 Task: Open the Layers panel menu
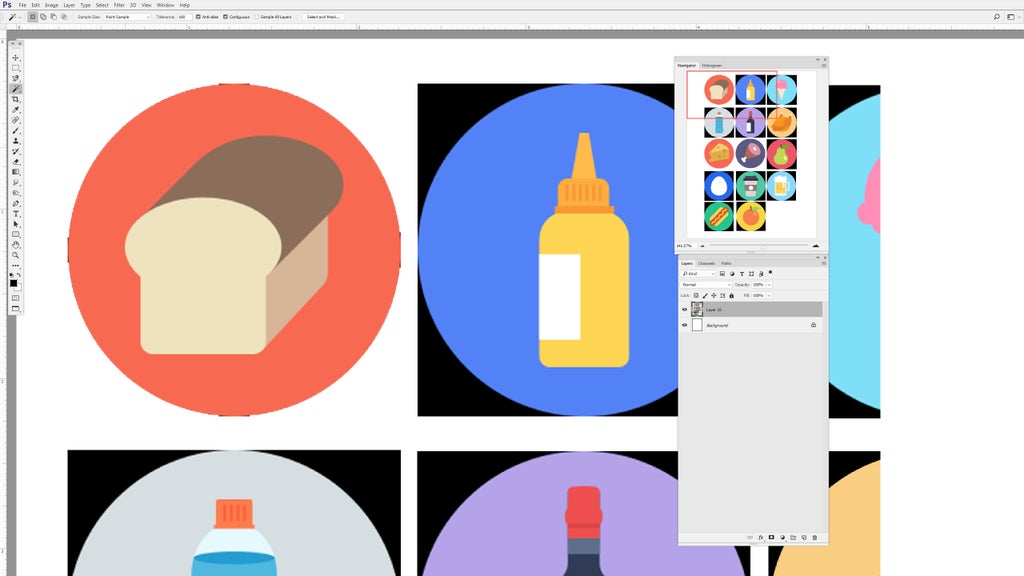[x=824, y=263]
